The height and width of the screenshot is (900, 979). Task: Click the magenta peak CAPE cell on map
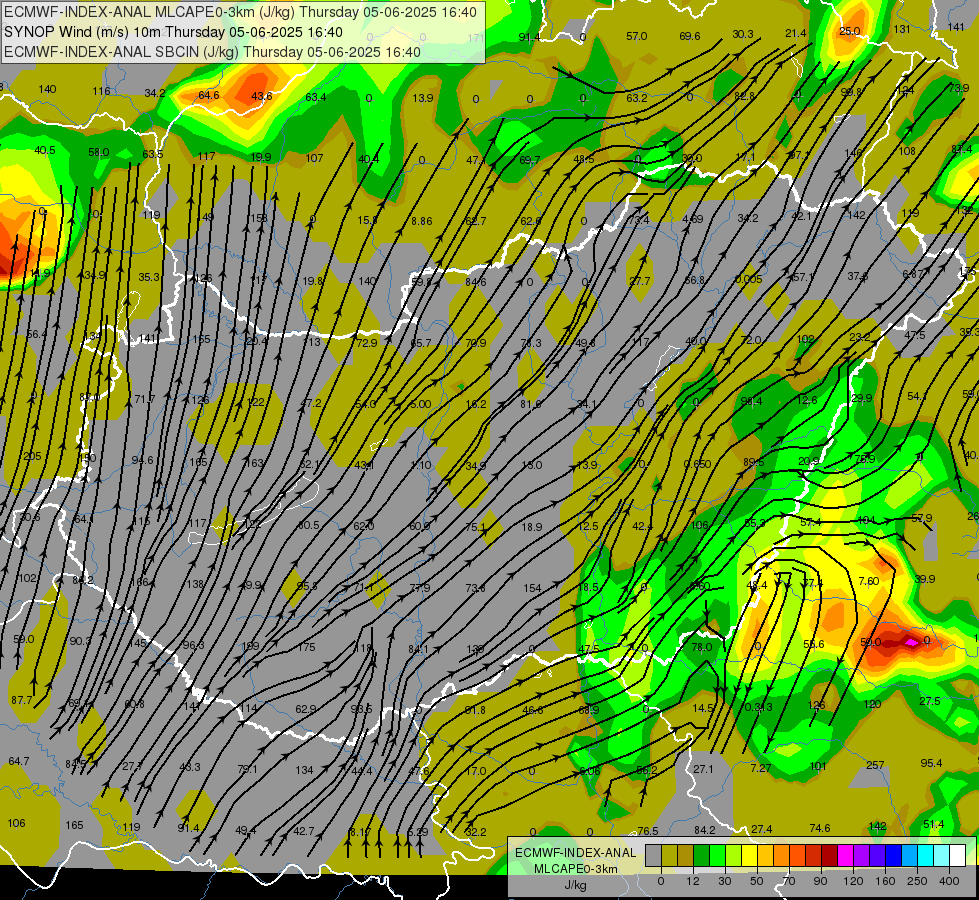pos(912,641)
